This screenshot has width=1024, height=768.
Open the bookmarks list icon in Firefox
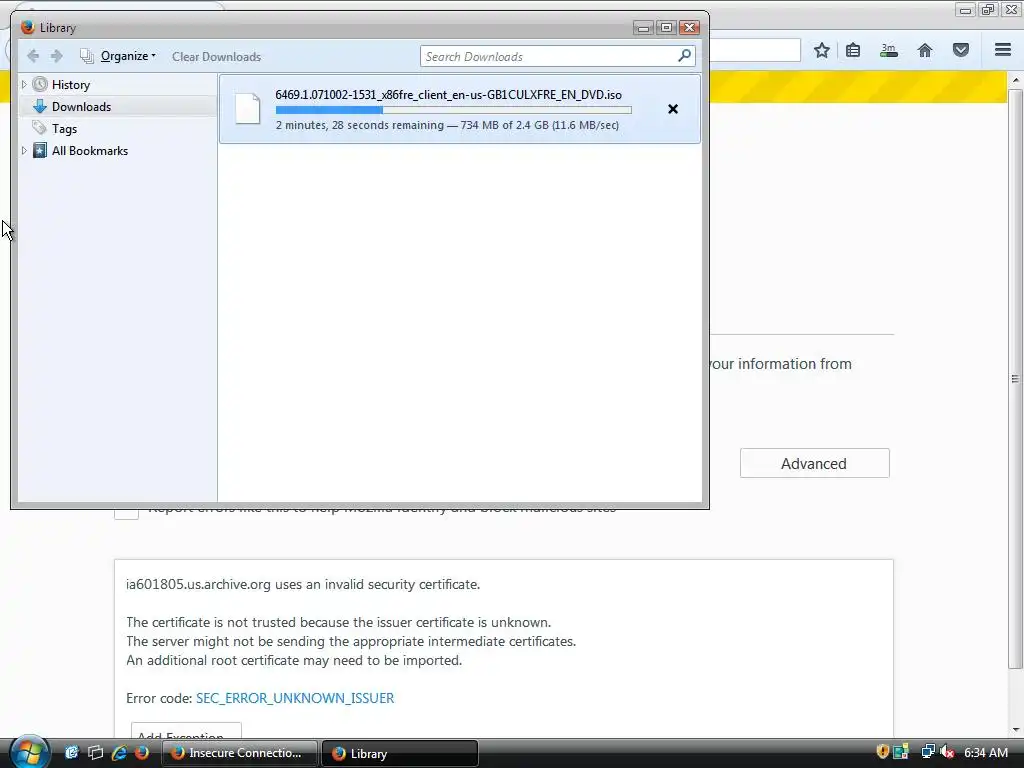pos(853,50)
